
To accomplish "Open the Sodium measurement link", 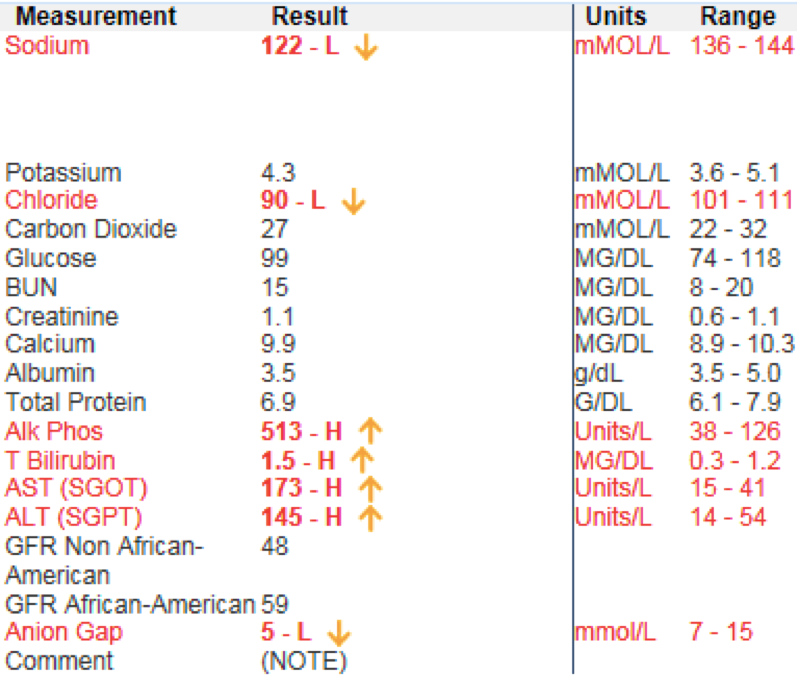I will [47, 46].
